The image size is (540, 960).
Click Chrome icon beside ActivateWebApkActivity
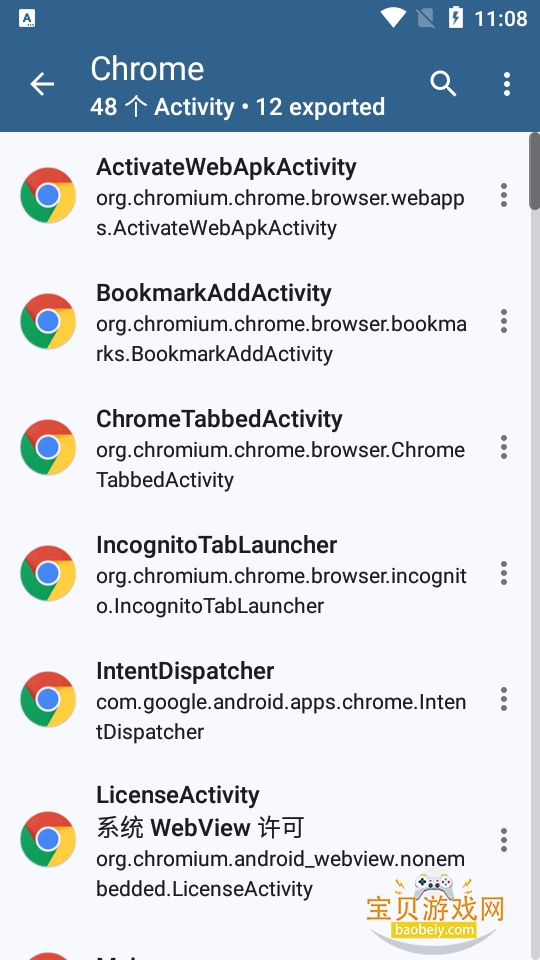48,195
